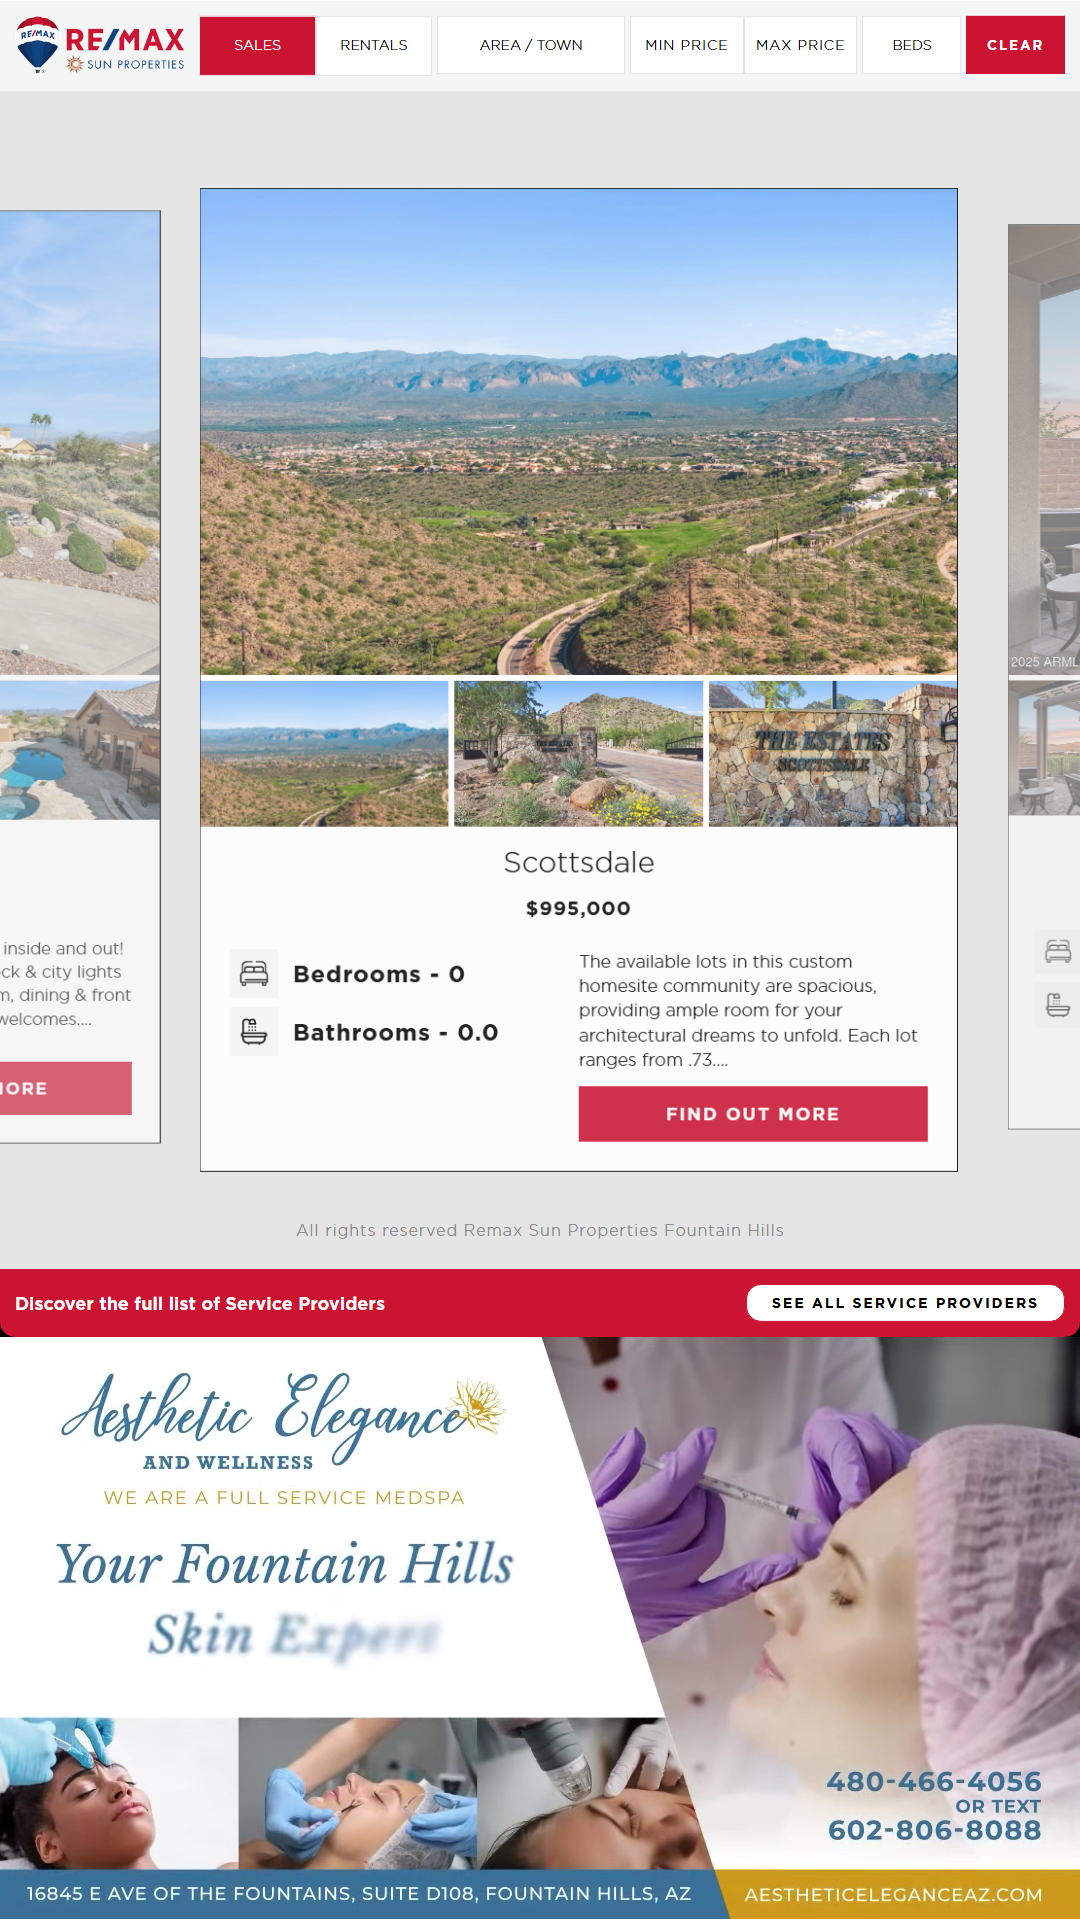The height and width of the screenshot is (1920, 1080).
Task: Click the bed icon beside Bedrooms
Action: pyautogui.click(x=254, y=974)
